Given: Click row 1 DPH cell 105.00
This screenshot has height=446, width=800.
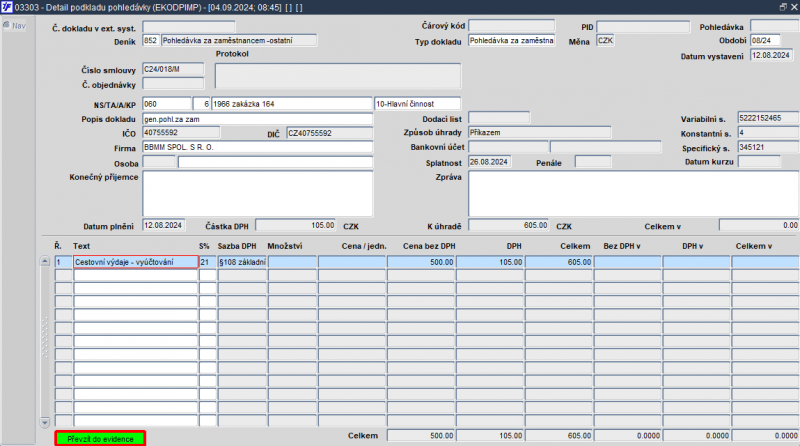Looking at the screenshot, I should click(x=490, y=262).
